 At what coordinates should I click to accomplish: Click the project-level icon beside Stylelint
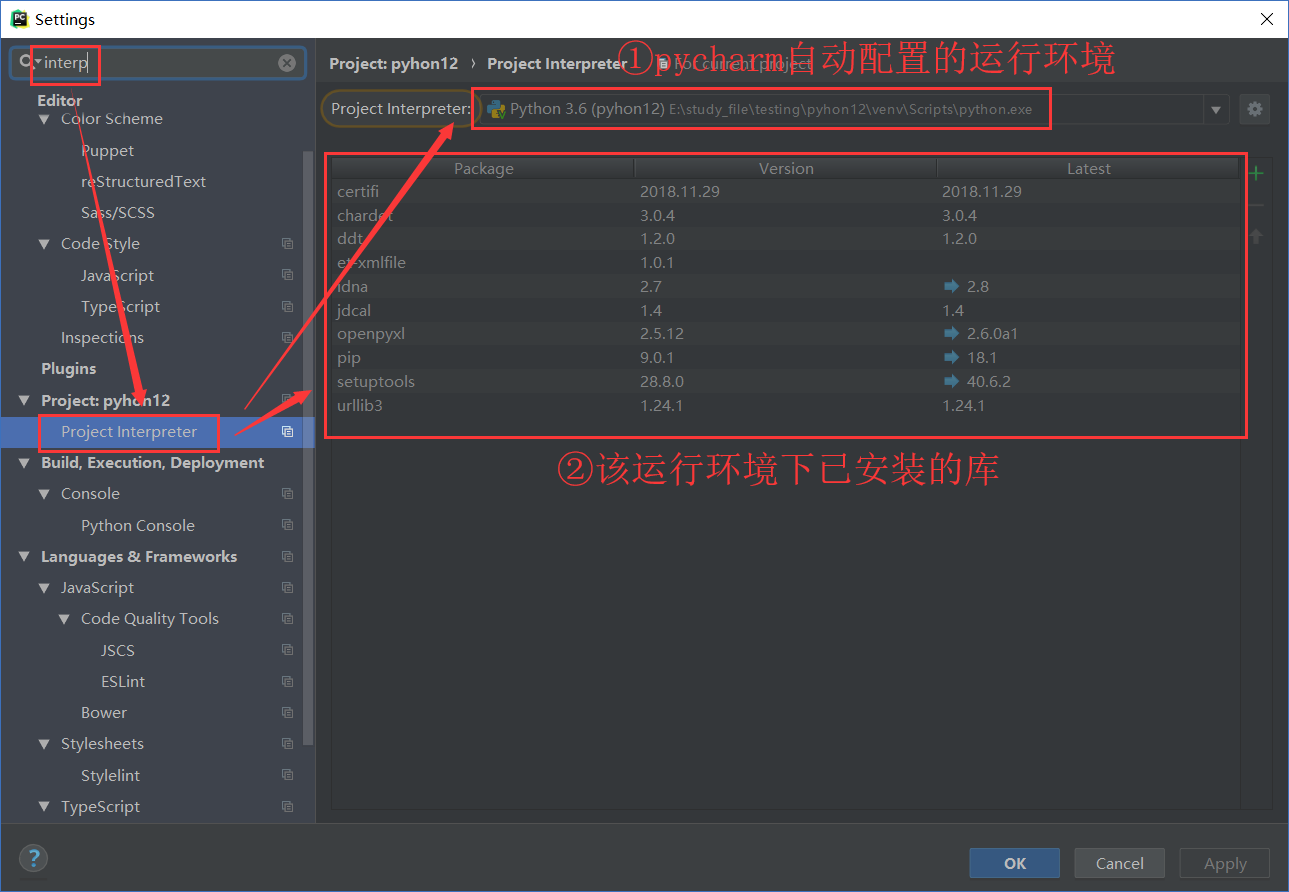click(287, 775)
